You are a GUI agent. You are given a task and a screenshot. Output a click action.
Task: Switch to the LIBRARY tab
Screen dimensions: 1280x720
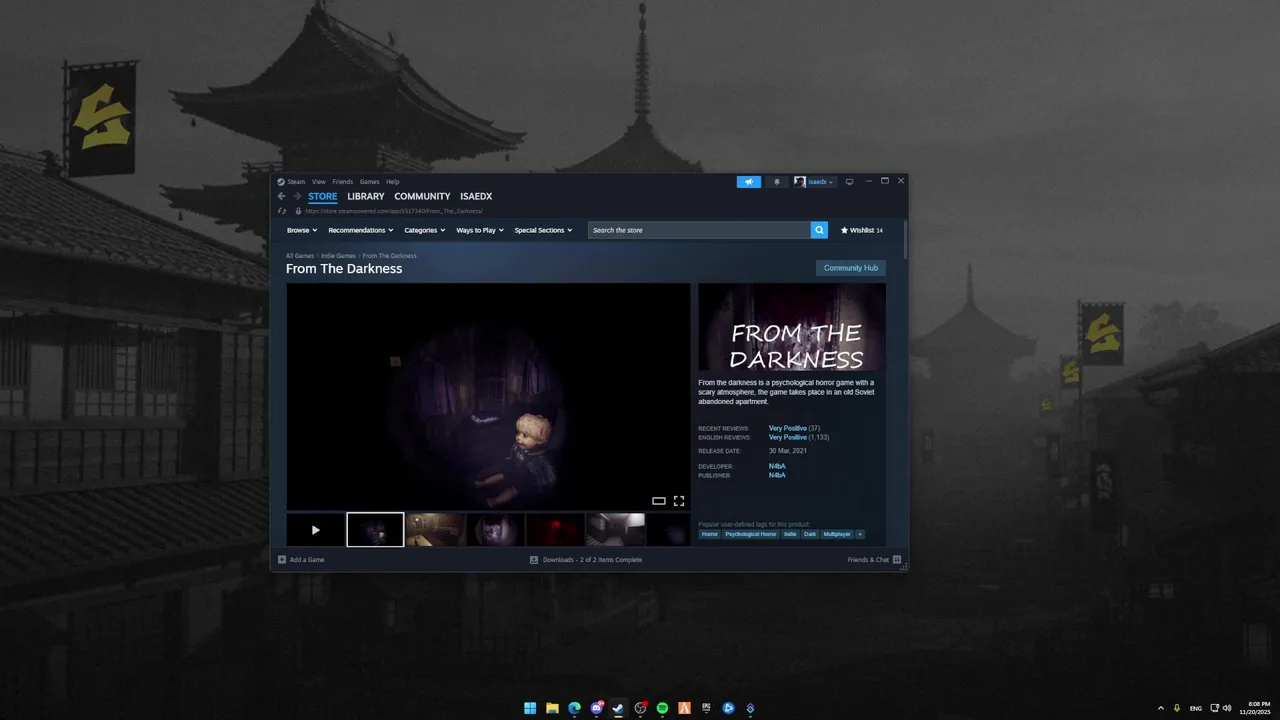coord(366,197)
